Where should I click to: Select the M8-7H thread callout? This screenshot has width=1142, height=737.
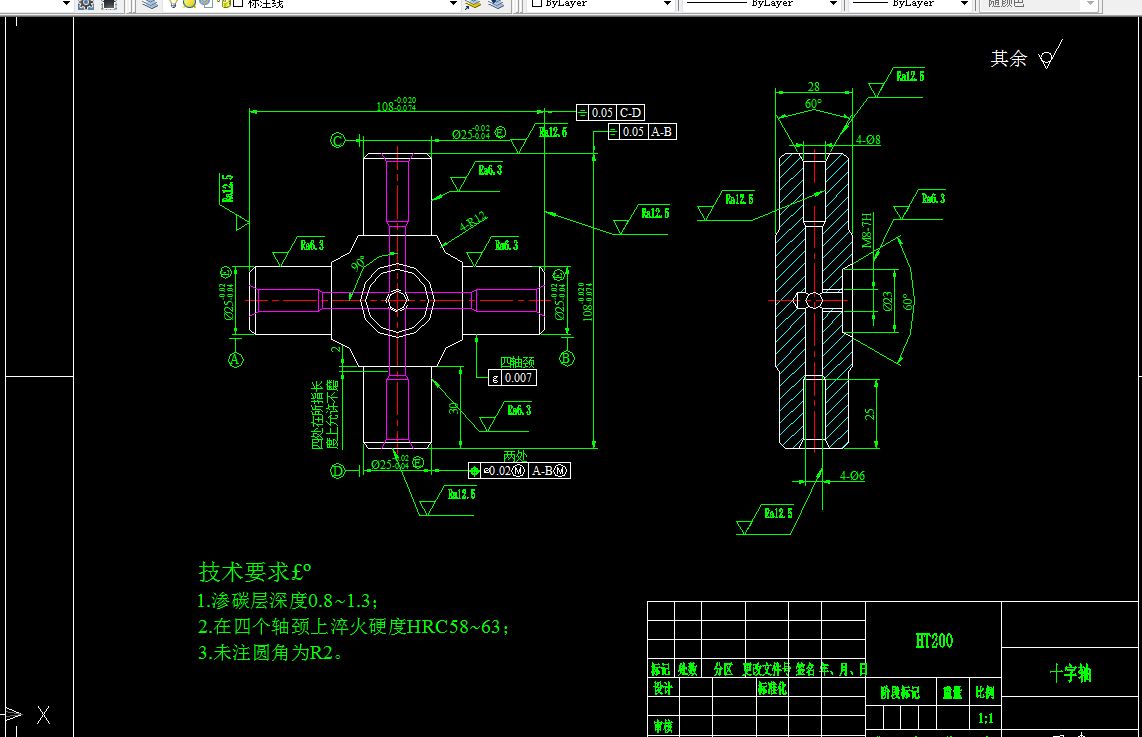(867, 230)
